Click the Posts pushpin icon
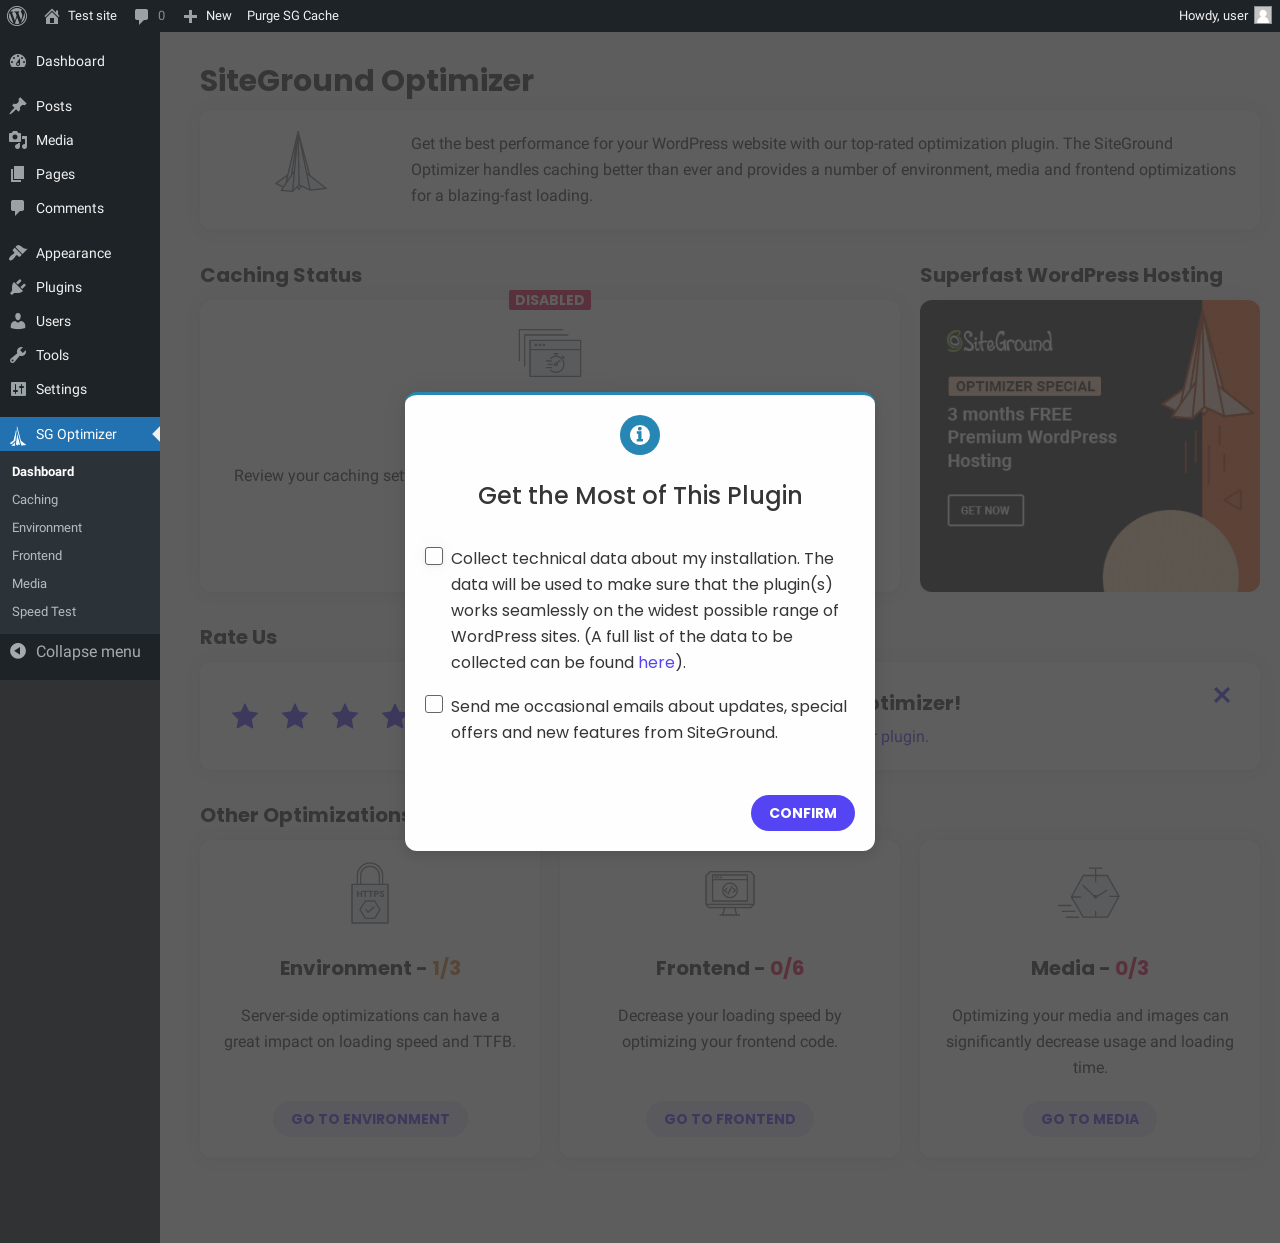The height and width of the screenshot is (1243, 1280). coord(18,106)
